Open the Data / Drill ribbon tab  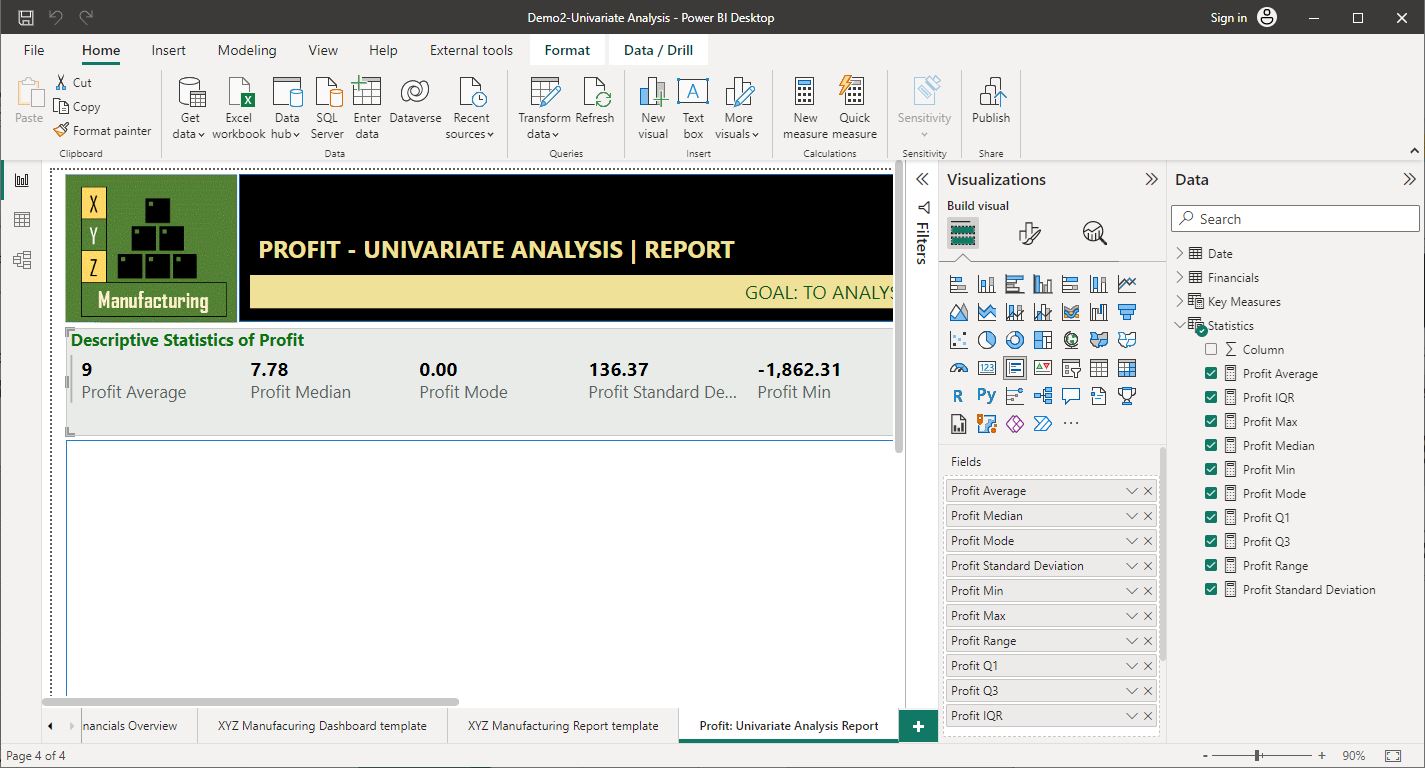[x=658, y=50]
